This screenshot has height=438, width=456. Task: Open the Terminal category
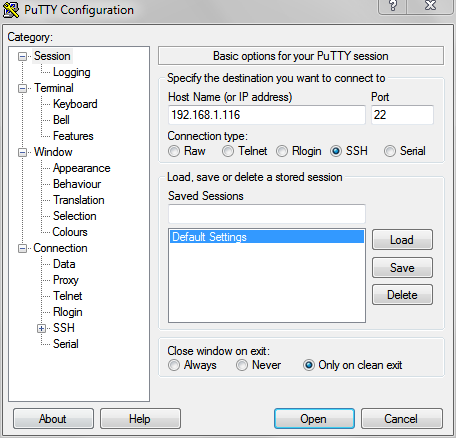(x=54, y=88)
